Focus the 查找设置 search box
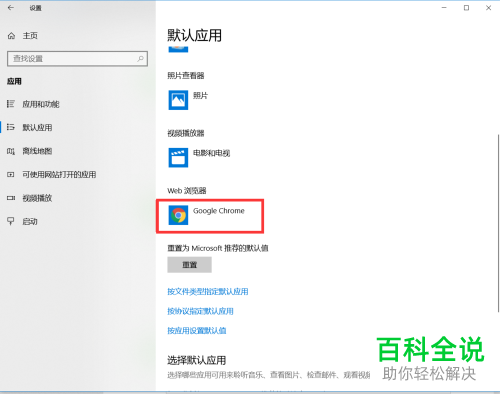Viewport: 500px width, 394px height. [77, 59]
